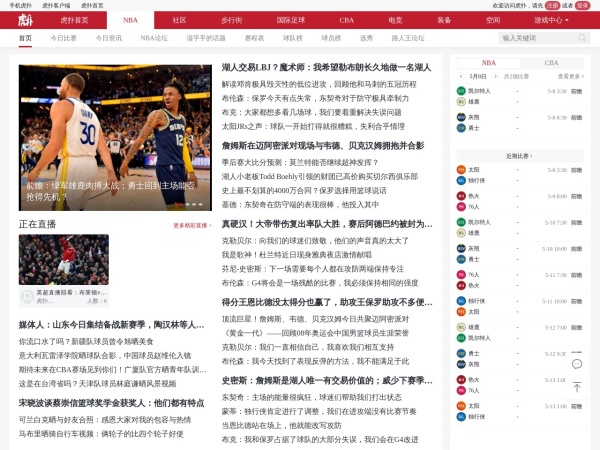This screenshot has height=450, width=600.
Task: Select NBA tab in scoreboard panel
Action: pyautogui.click(x=488, y=62)
